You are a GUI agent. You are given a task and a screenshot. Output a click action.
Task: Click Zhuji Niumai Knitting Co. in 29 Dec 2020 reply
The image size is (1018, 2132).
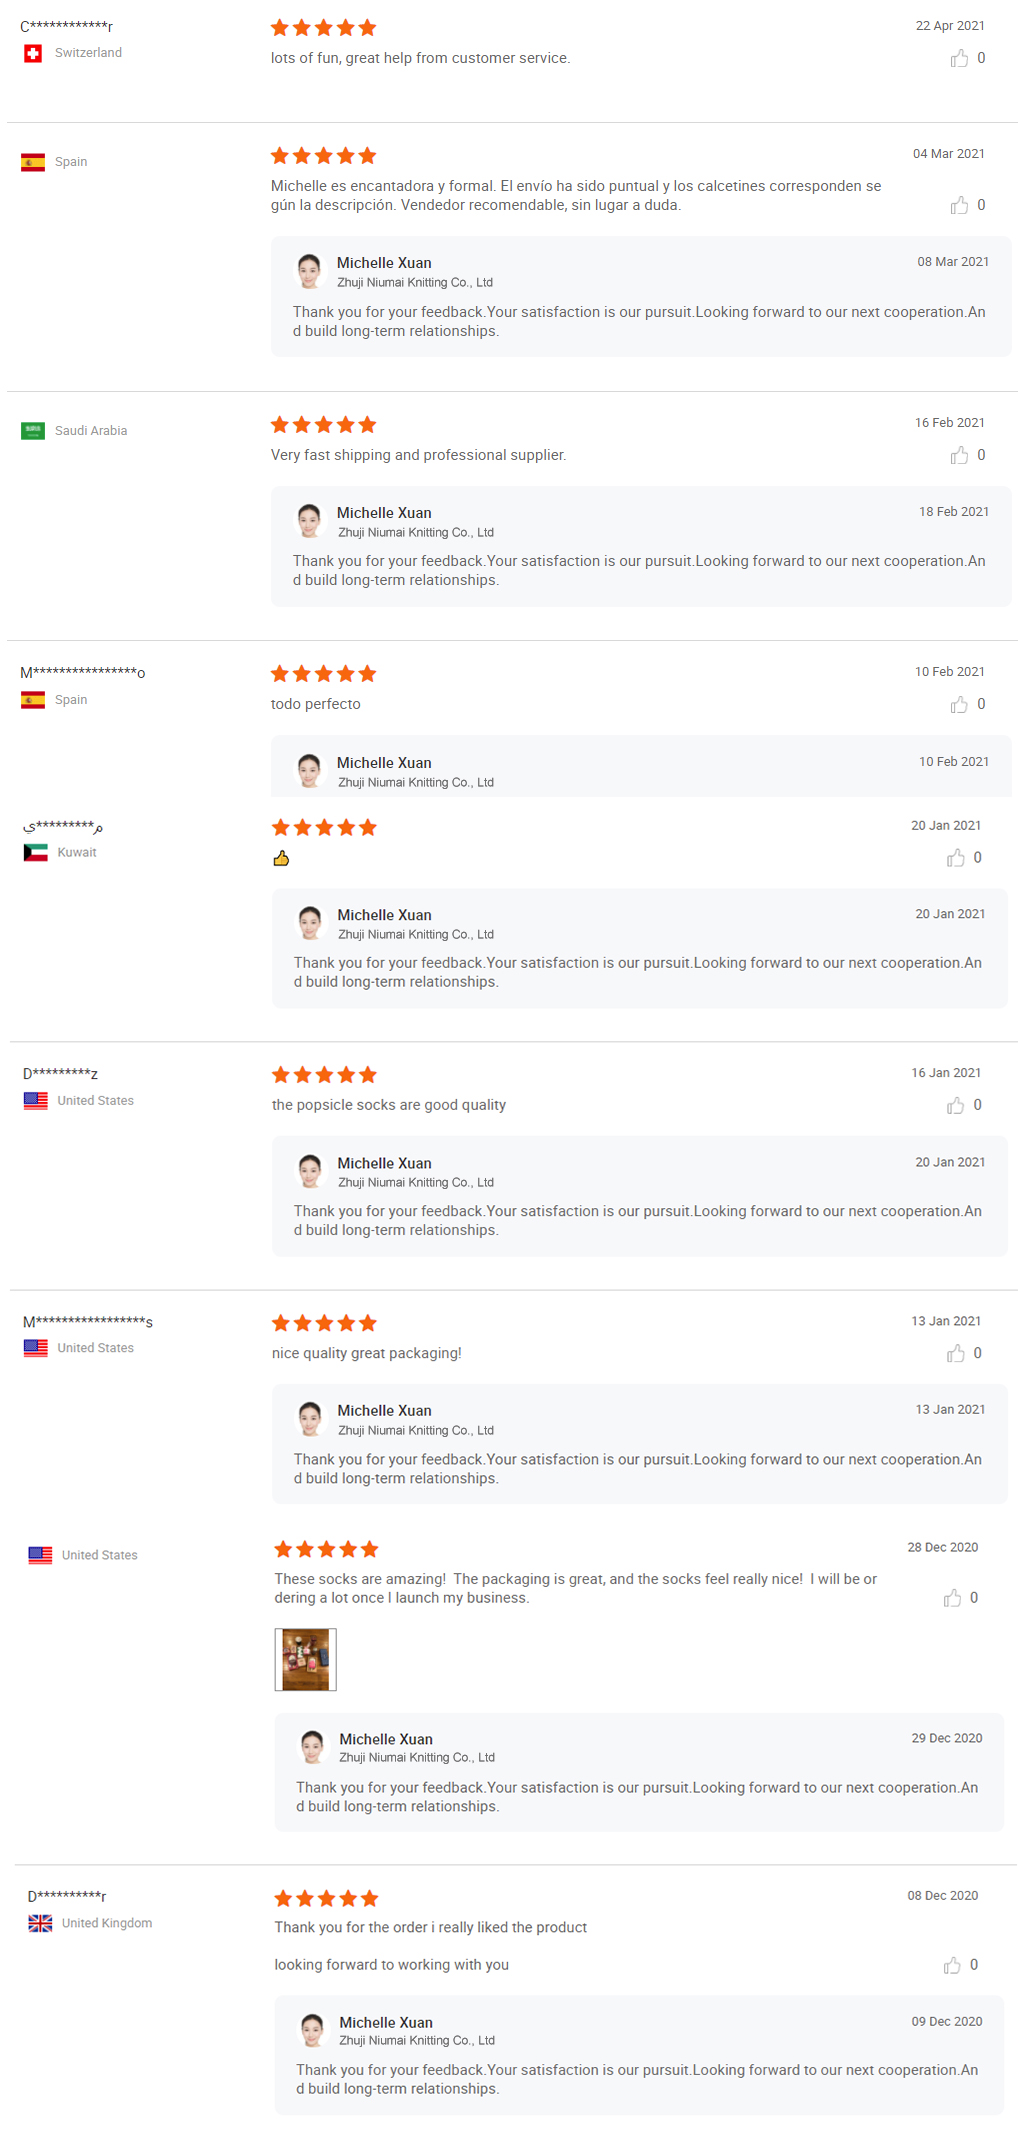pos(417,1757)
